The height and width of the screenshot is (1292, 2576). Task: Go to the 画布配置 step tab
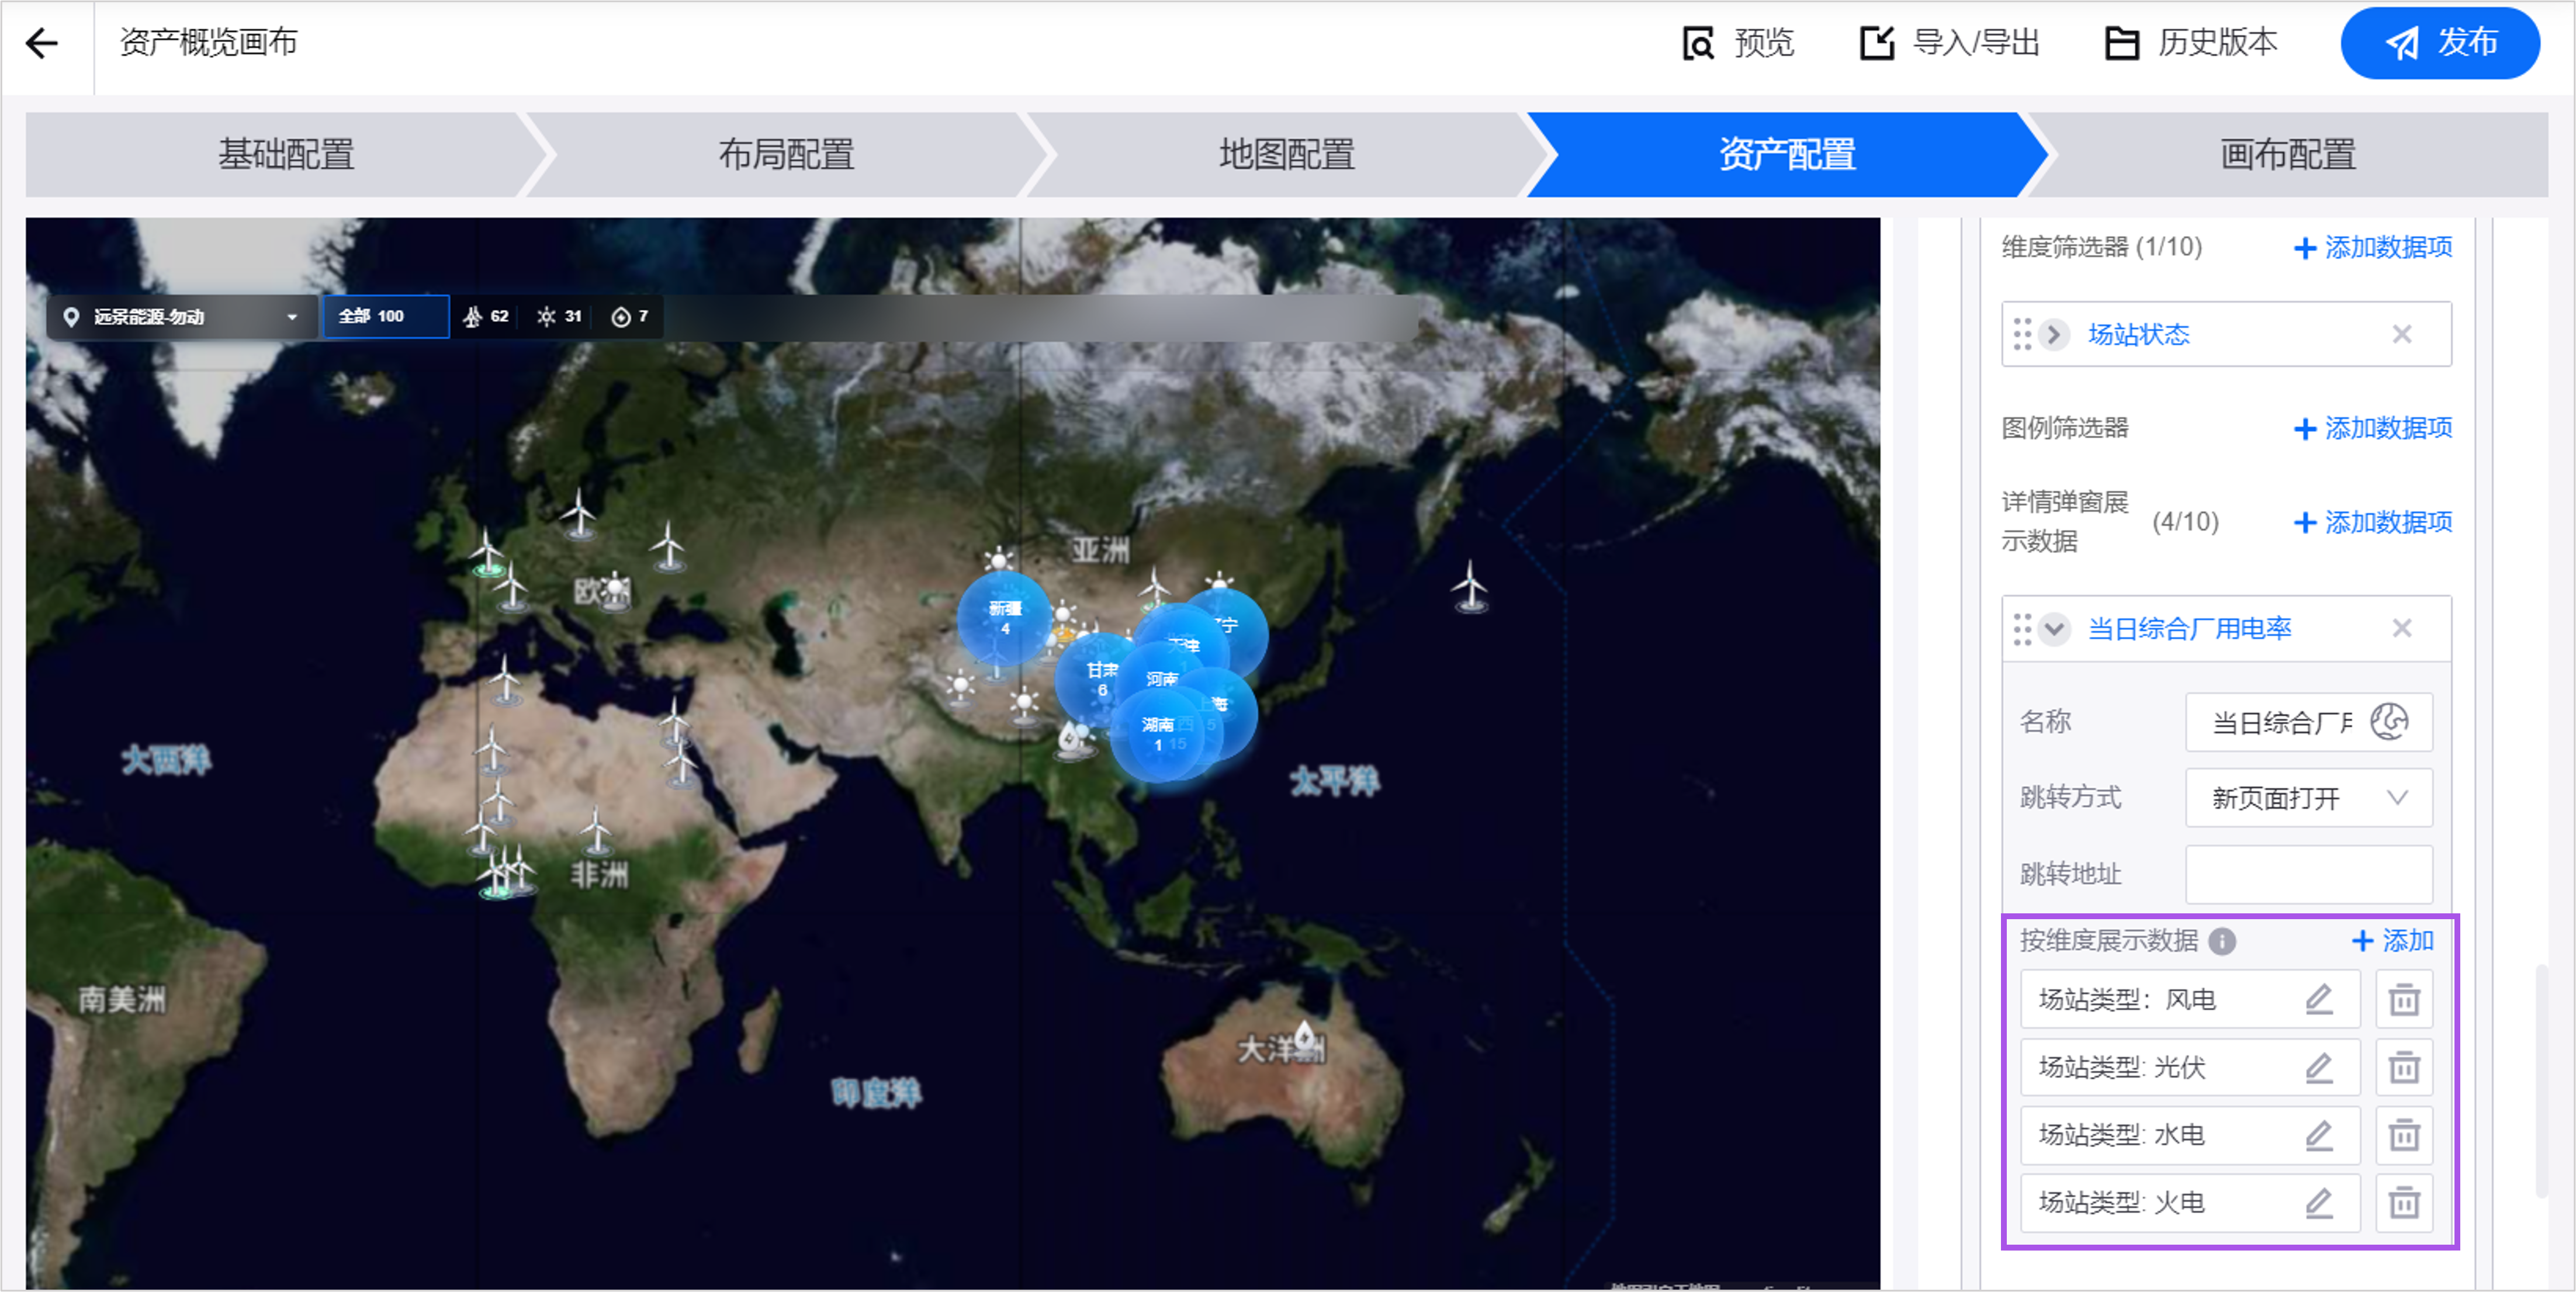[2287, 155]
